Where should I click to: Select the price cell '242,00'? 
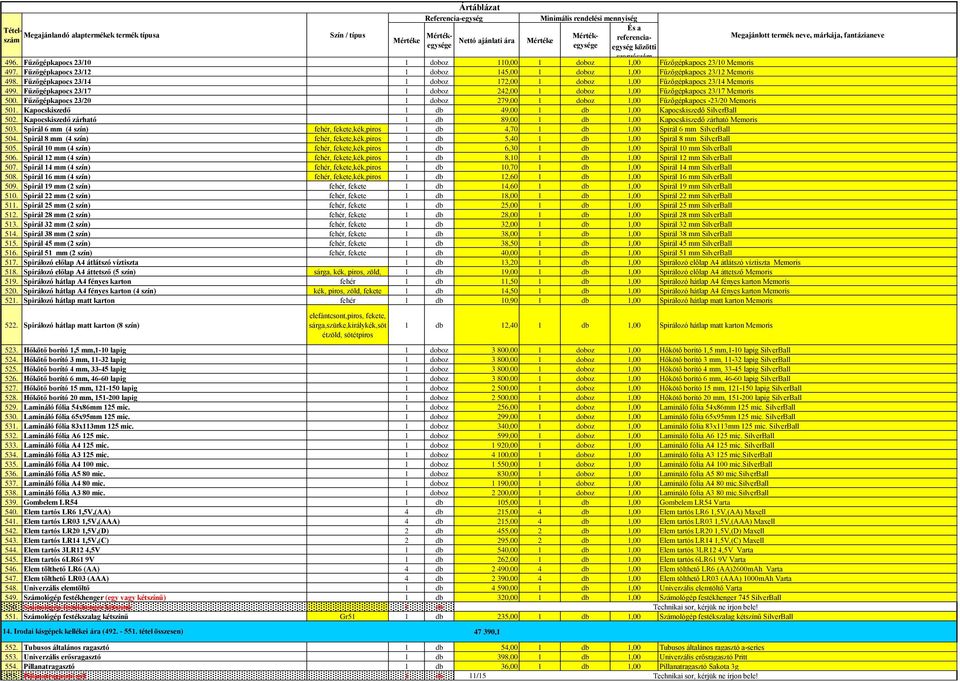487,91
